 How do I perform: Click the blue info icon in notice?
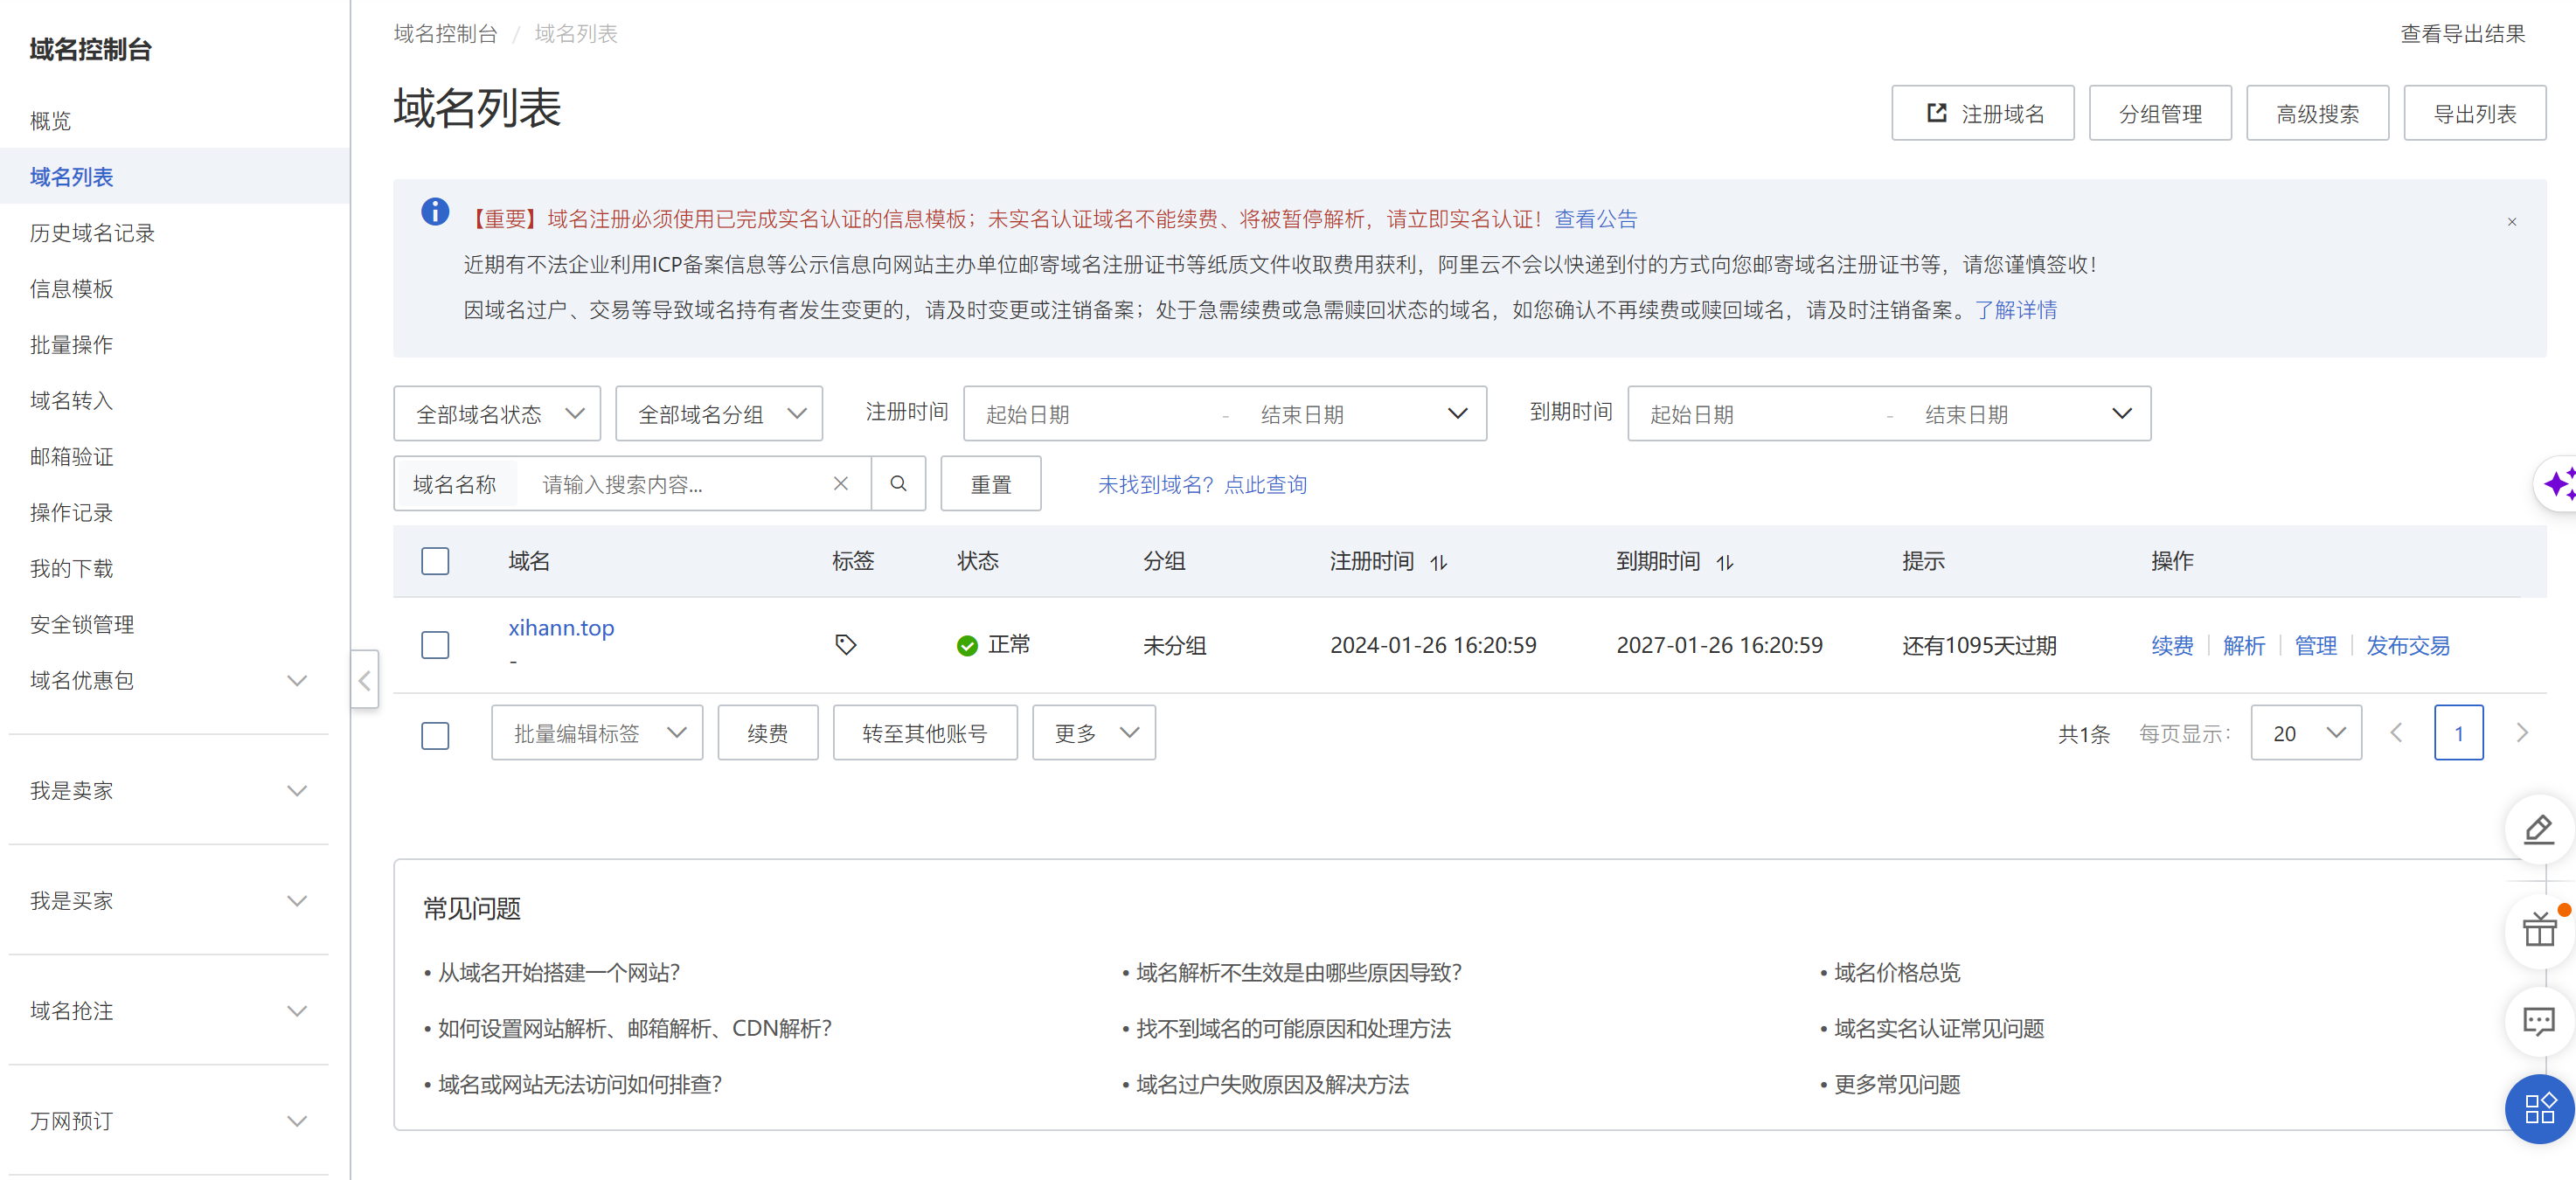[x=435, y=212]
